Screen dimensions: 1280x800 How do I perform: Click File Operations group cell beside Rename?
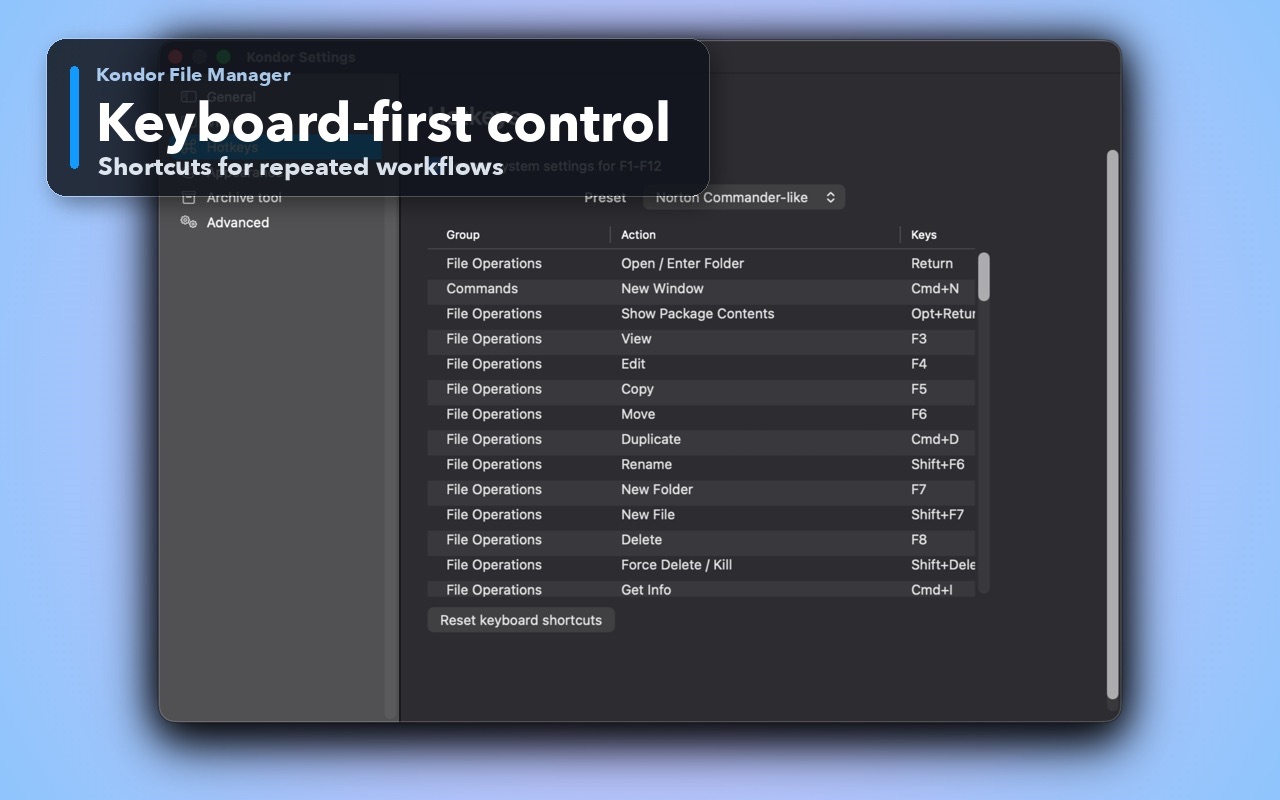494,464
